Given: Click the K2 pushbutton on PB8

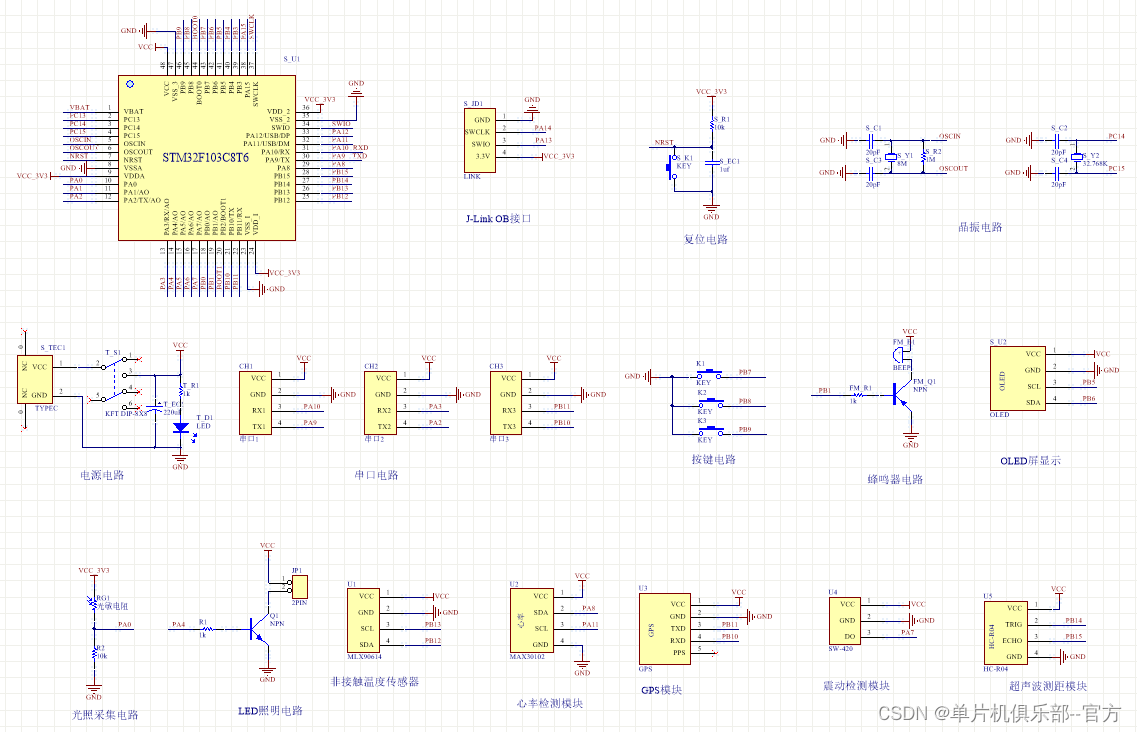Looking at the screenshot, I should pos(709,403).
